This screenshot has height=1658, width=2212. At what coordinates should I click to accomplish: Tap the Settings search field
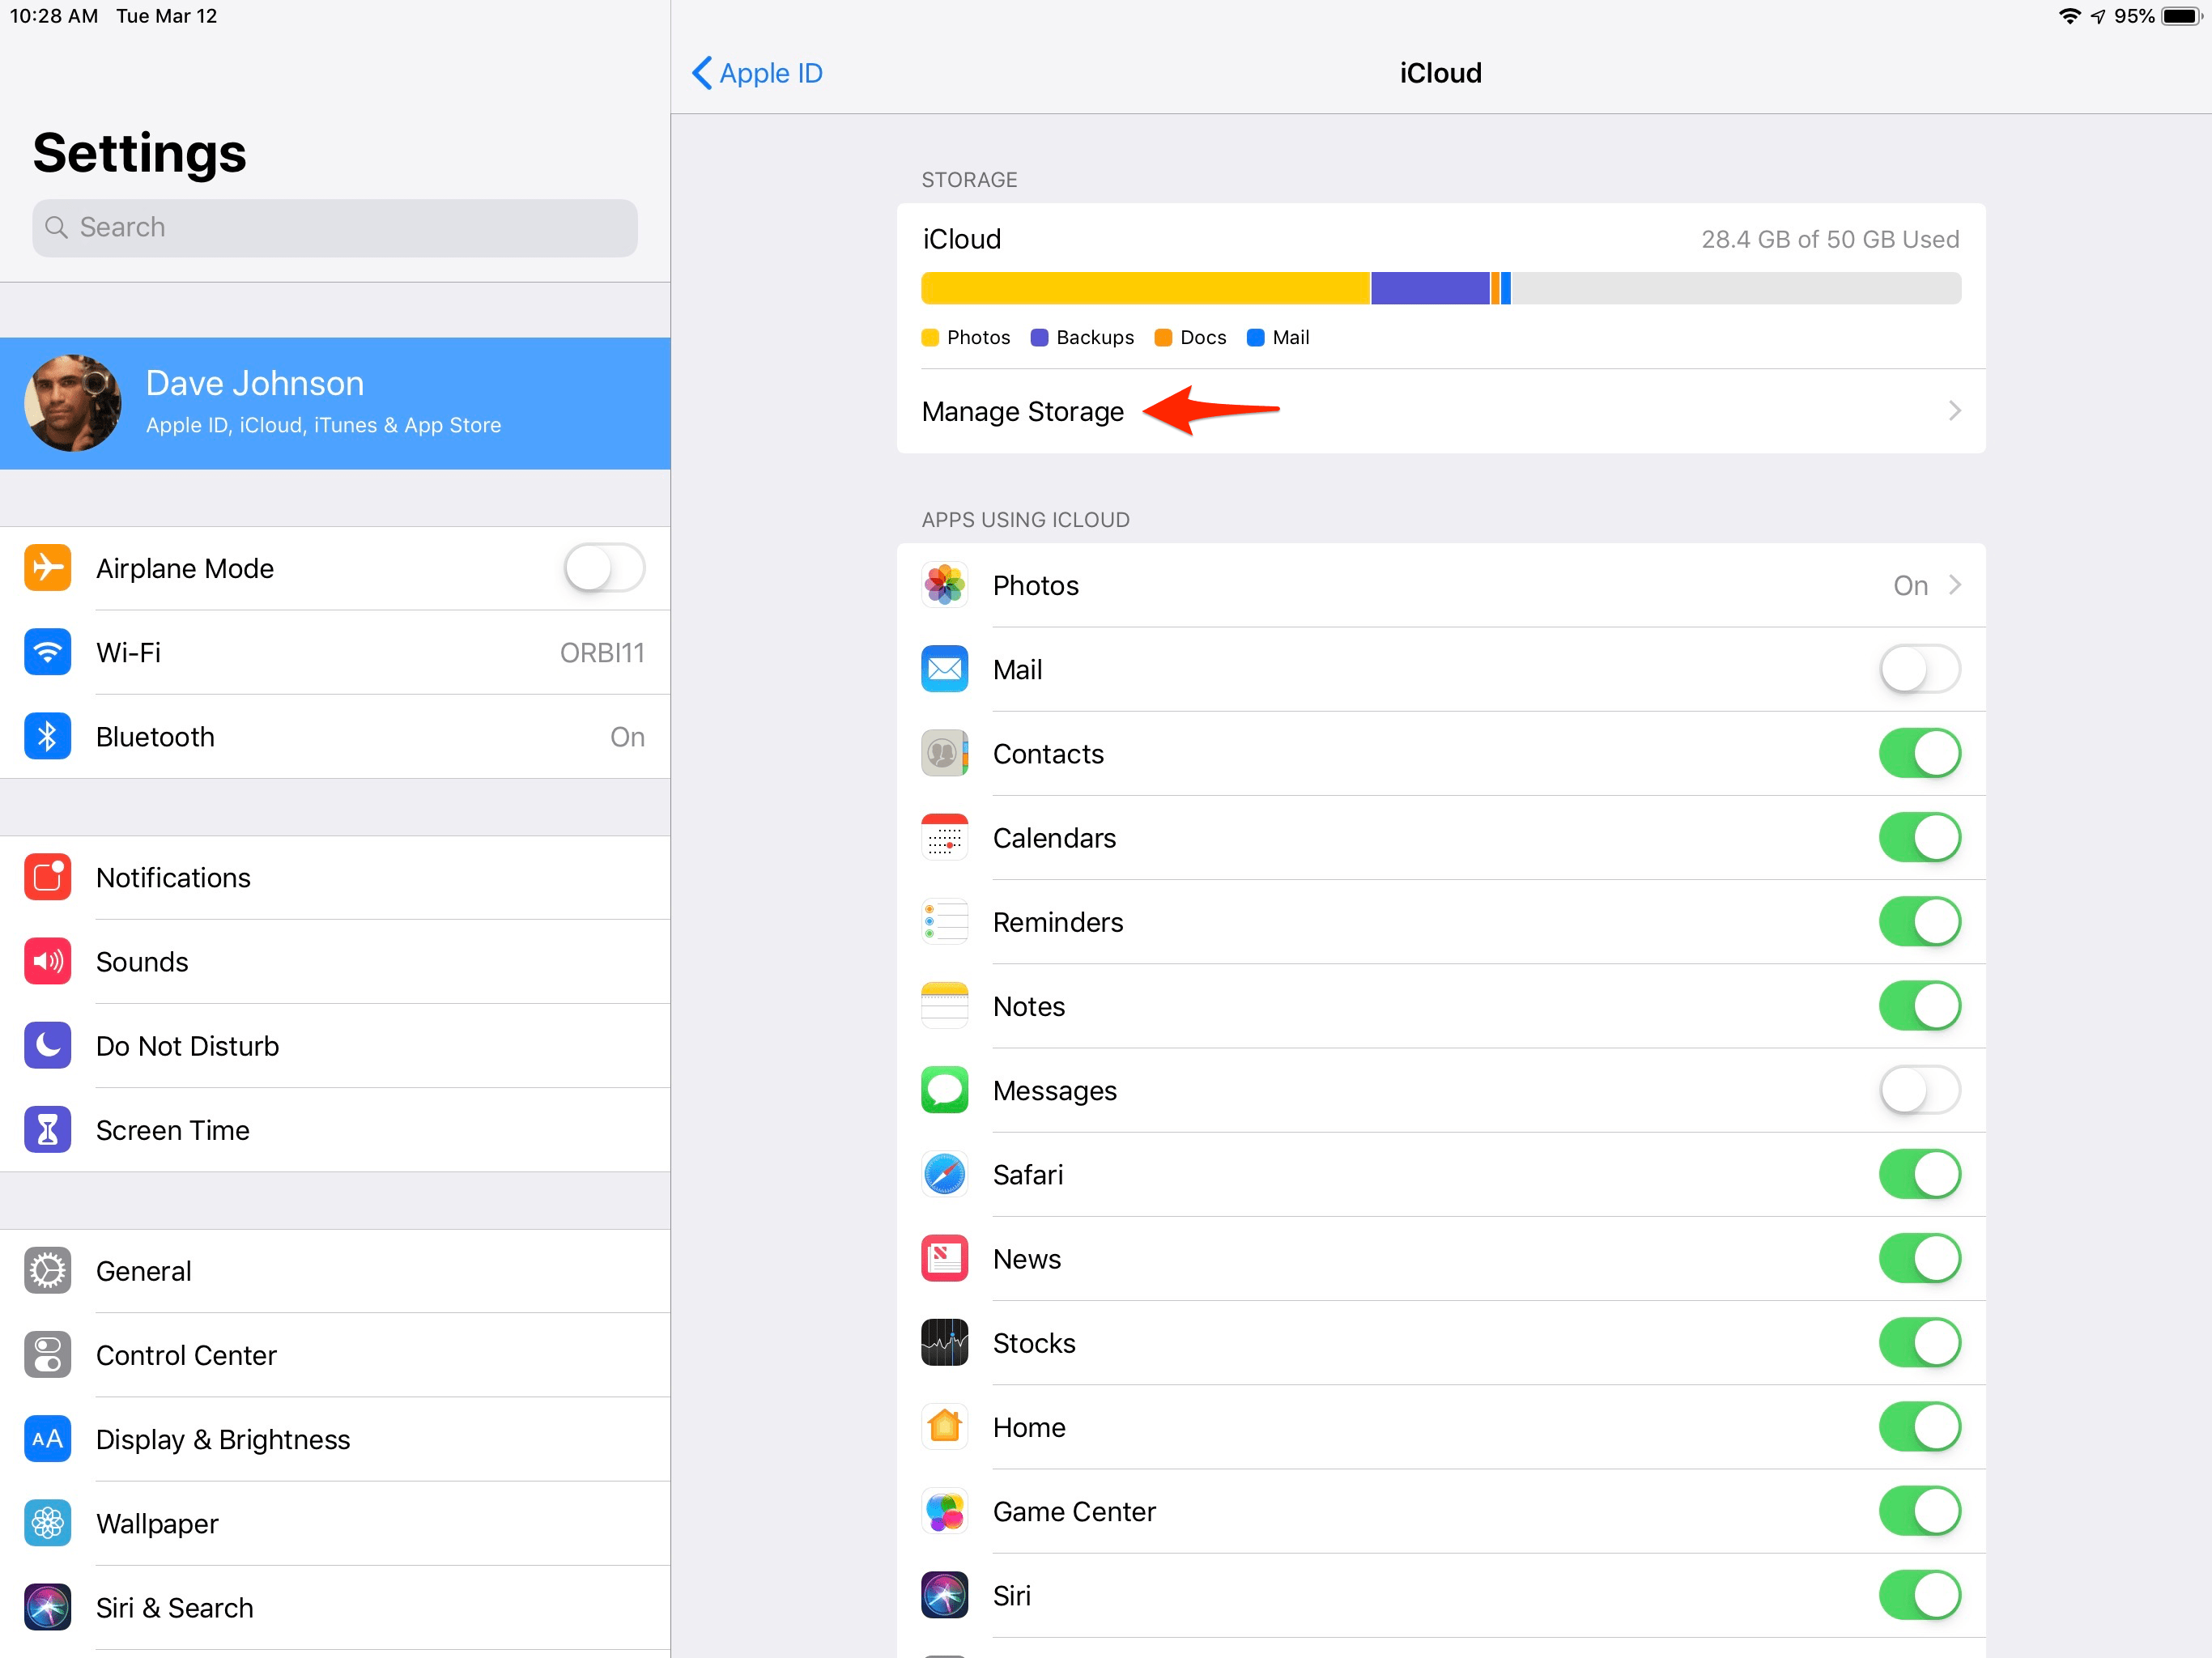(x=335, y=228)
